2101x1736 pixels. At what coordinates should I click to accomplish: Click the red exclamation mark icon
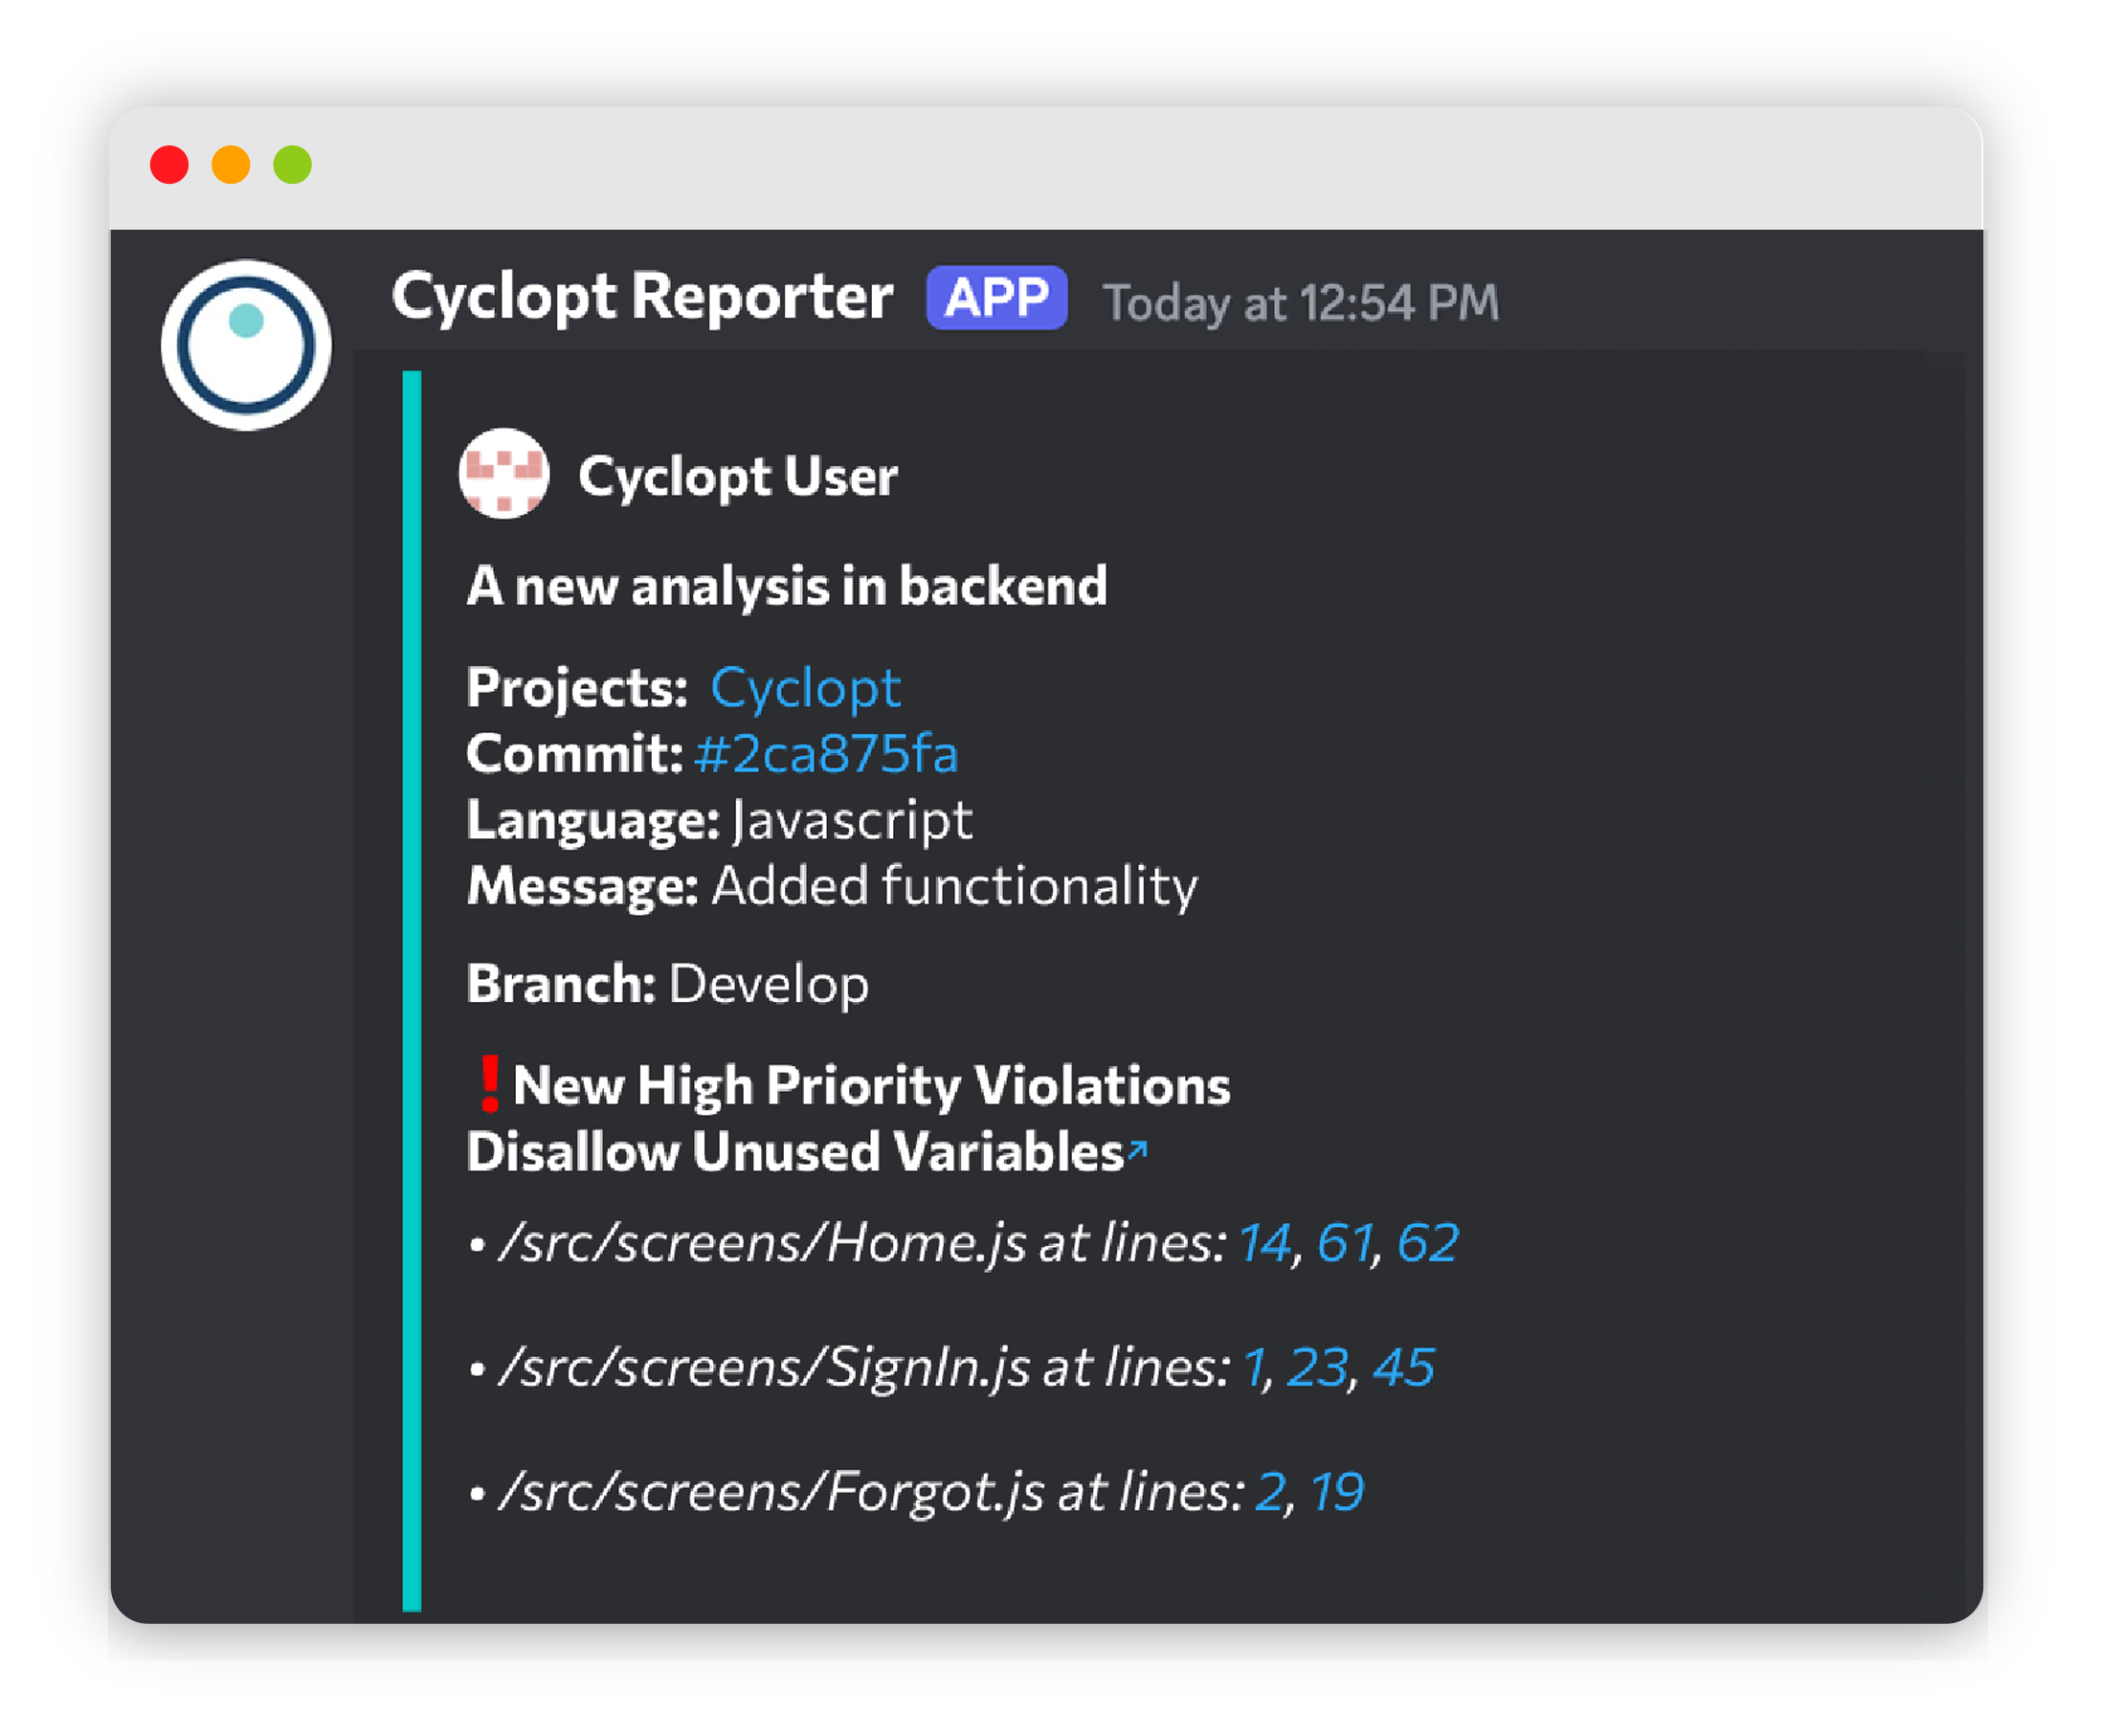(488, 1083)
